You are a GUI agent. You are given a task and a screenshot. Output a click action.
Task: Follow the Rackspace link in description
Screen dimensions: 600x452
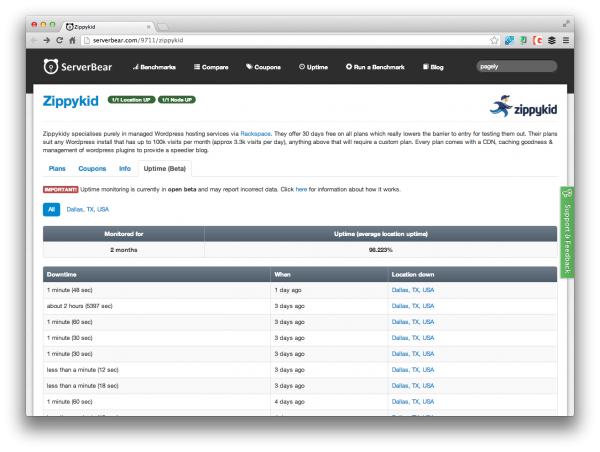coord(255,134)
